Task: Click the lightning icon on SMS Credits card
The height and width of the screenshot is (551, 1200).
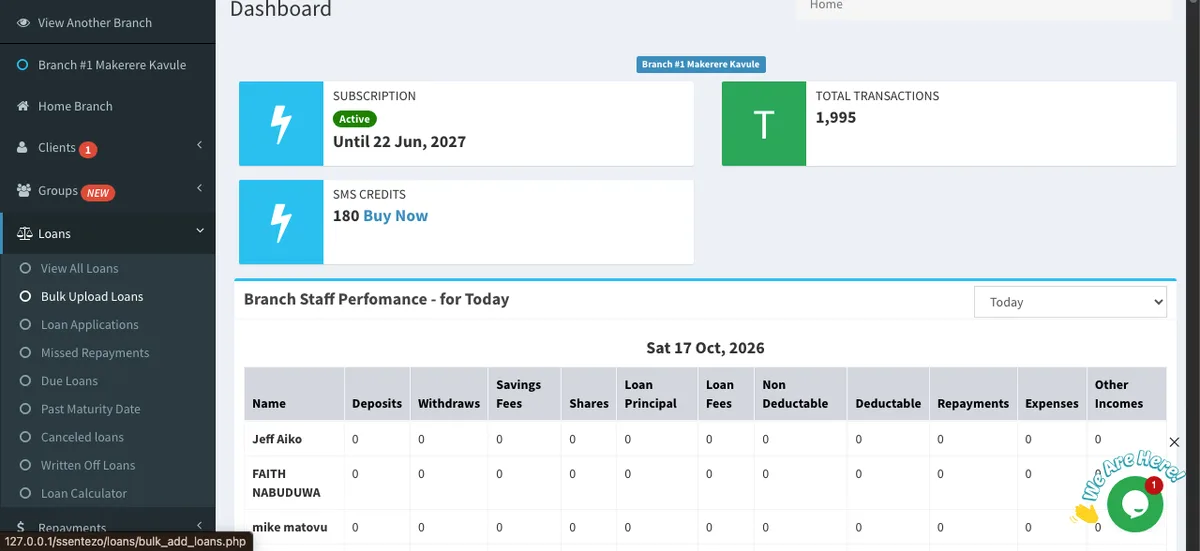Action: click(x=281, y=222)
